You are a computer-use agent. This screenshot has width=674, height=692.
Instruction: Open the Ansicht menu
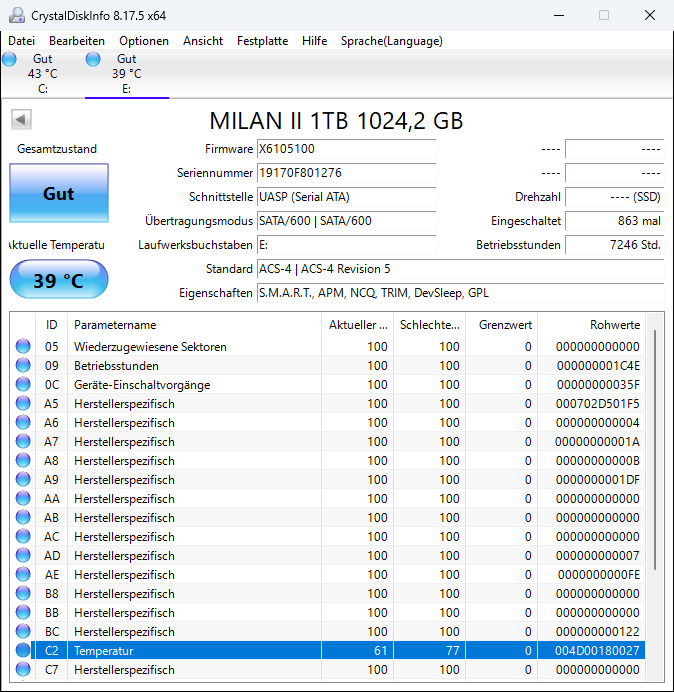pyautogui.click(x=203, y=41)
